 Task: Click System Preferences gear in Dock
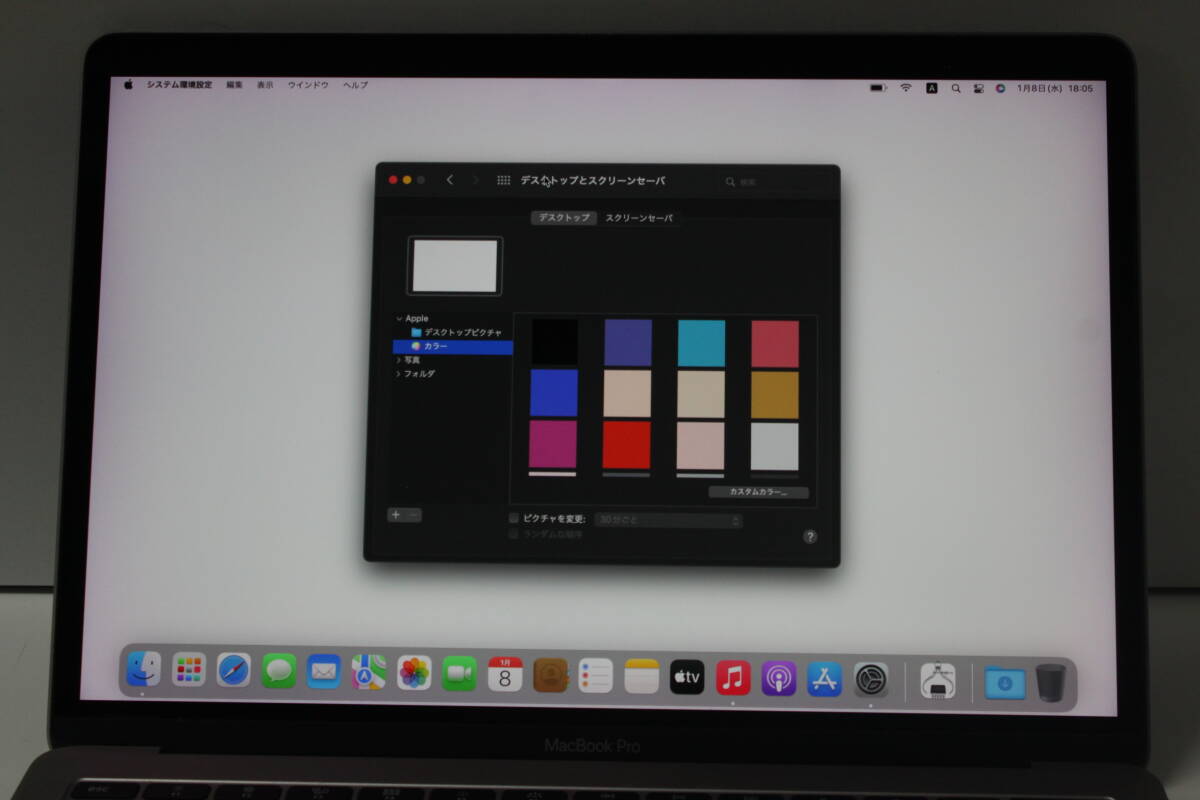[871, 680]
